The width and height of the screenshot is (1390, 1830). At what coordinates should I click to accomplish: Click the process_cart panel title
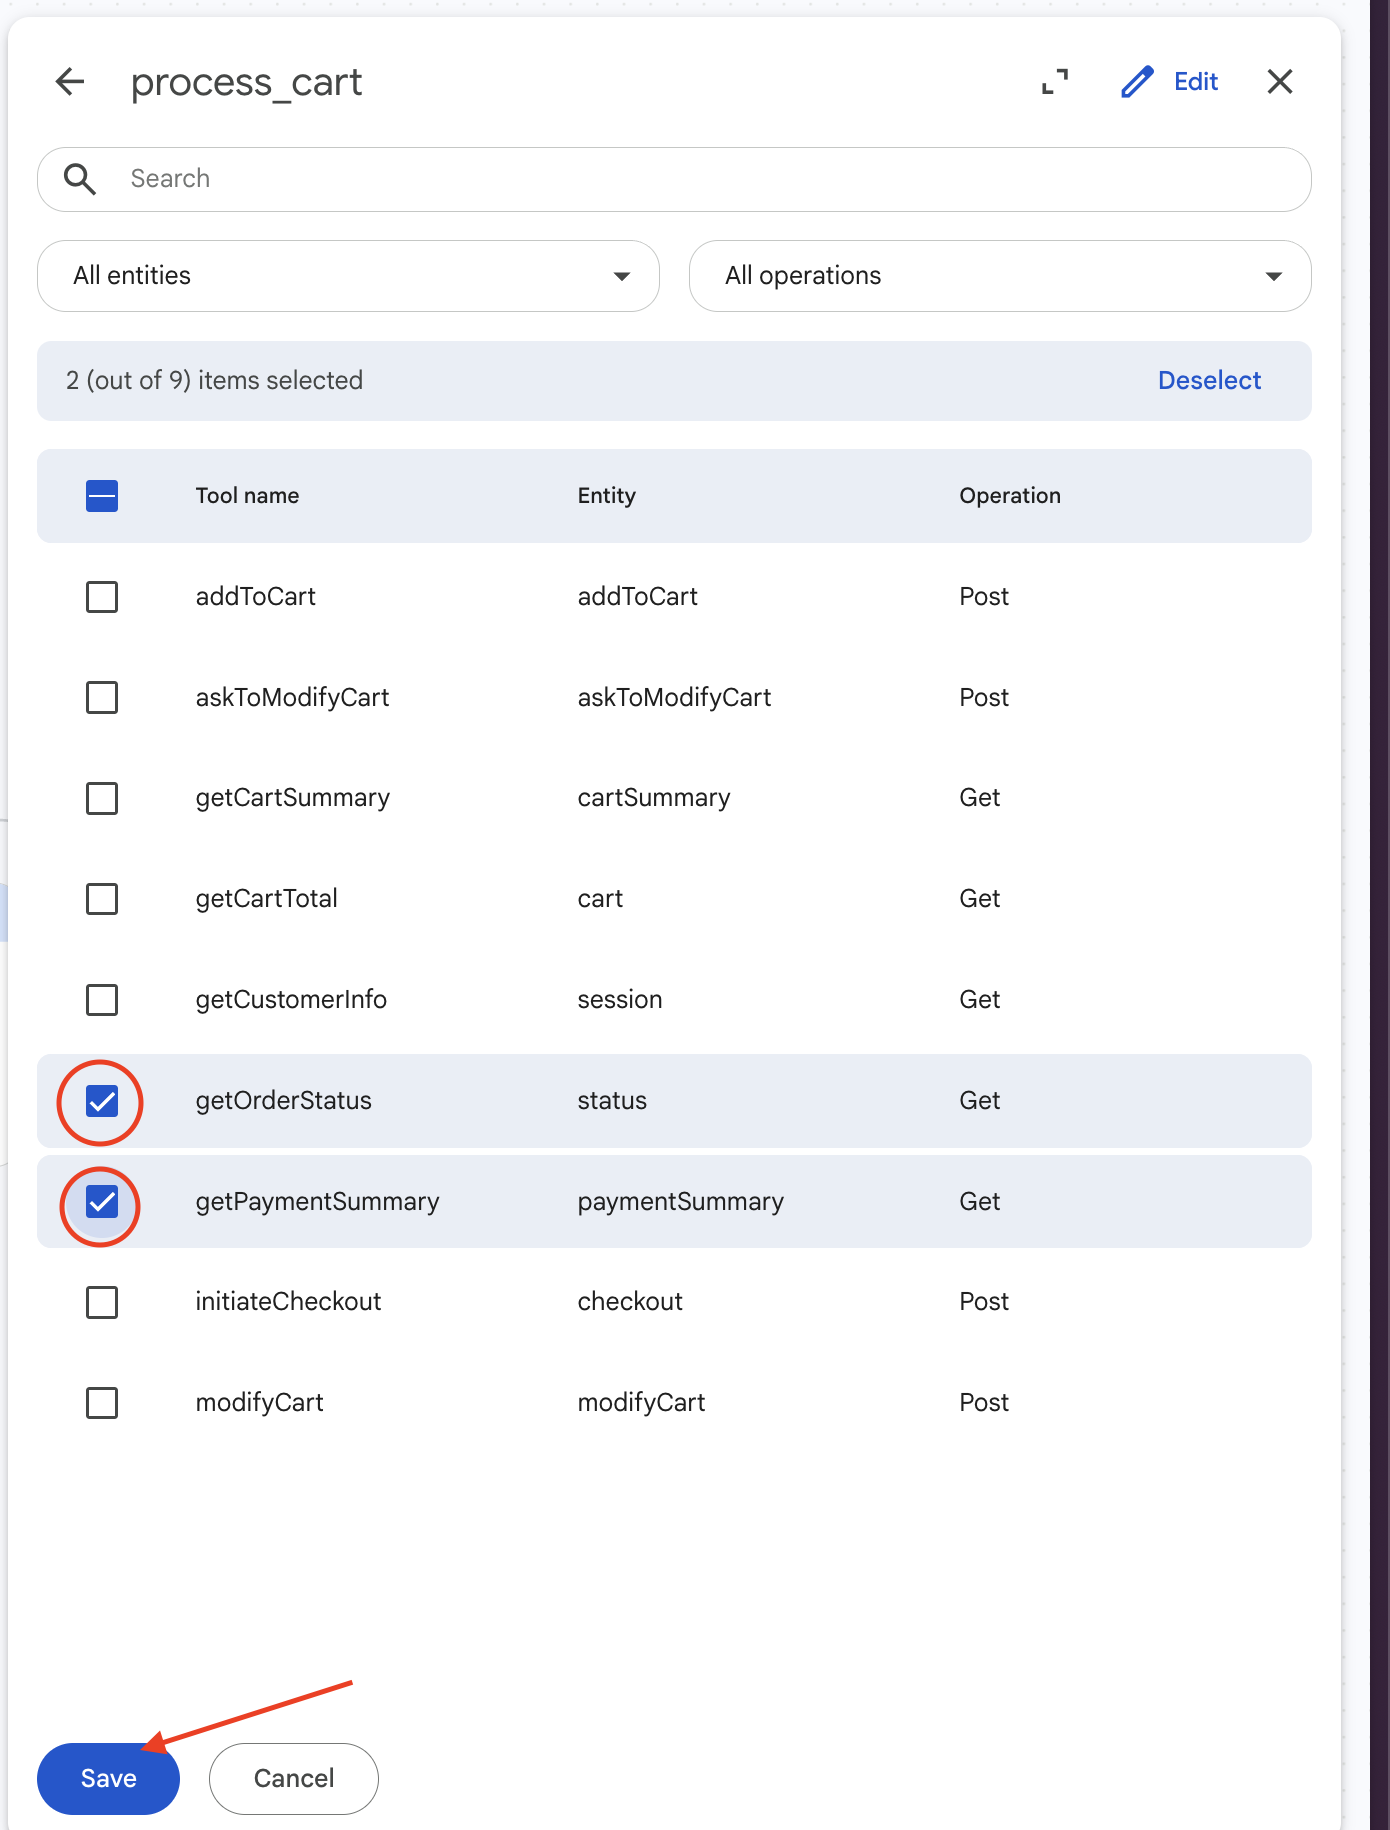(246, 83)
